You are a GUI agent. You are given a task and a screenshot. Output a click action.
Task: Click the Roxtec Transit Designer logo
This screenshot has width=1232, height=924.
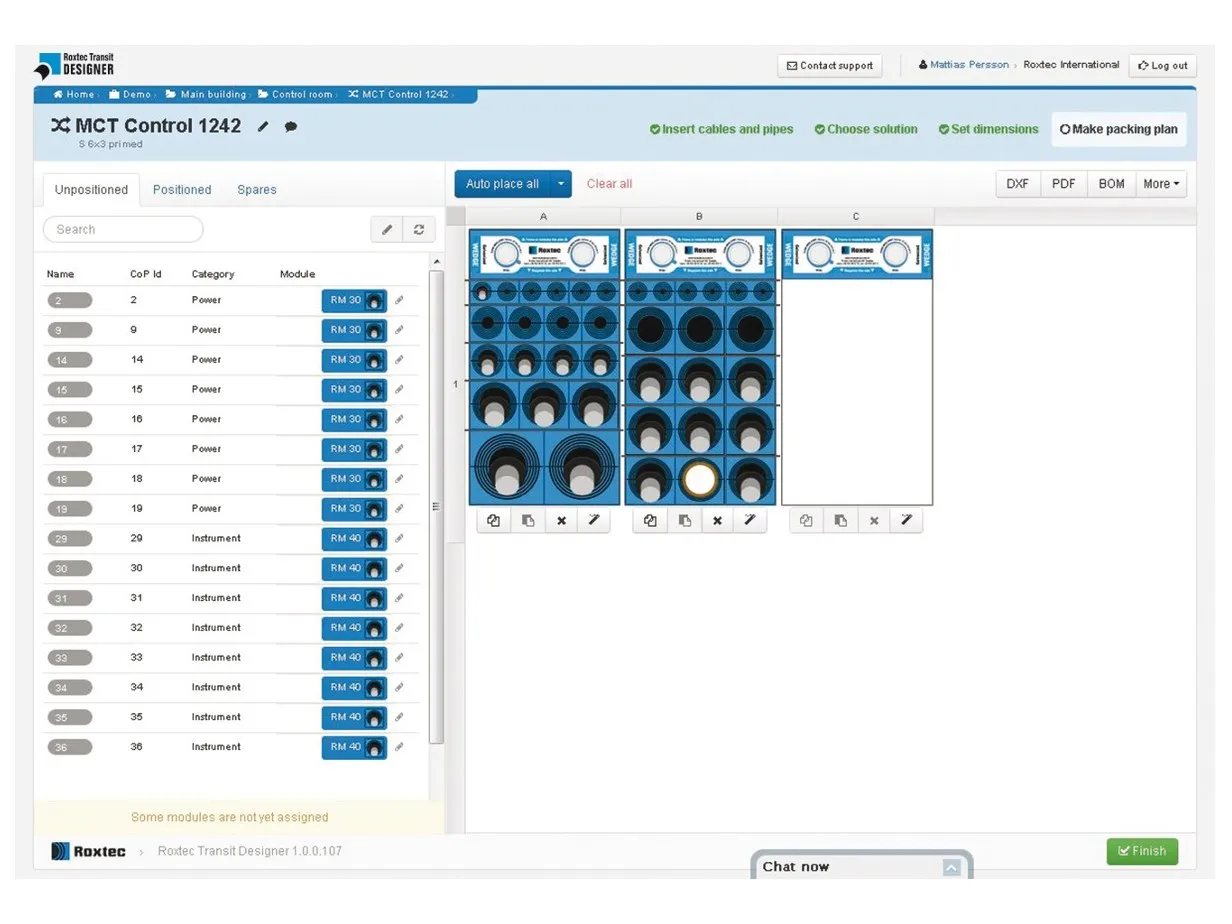[x=74, y=66]
